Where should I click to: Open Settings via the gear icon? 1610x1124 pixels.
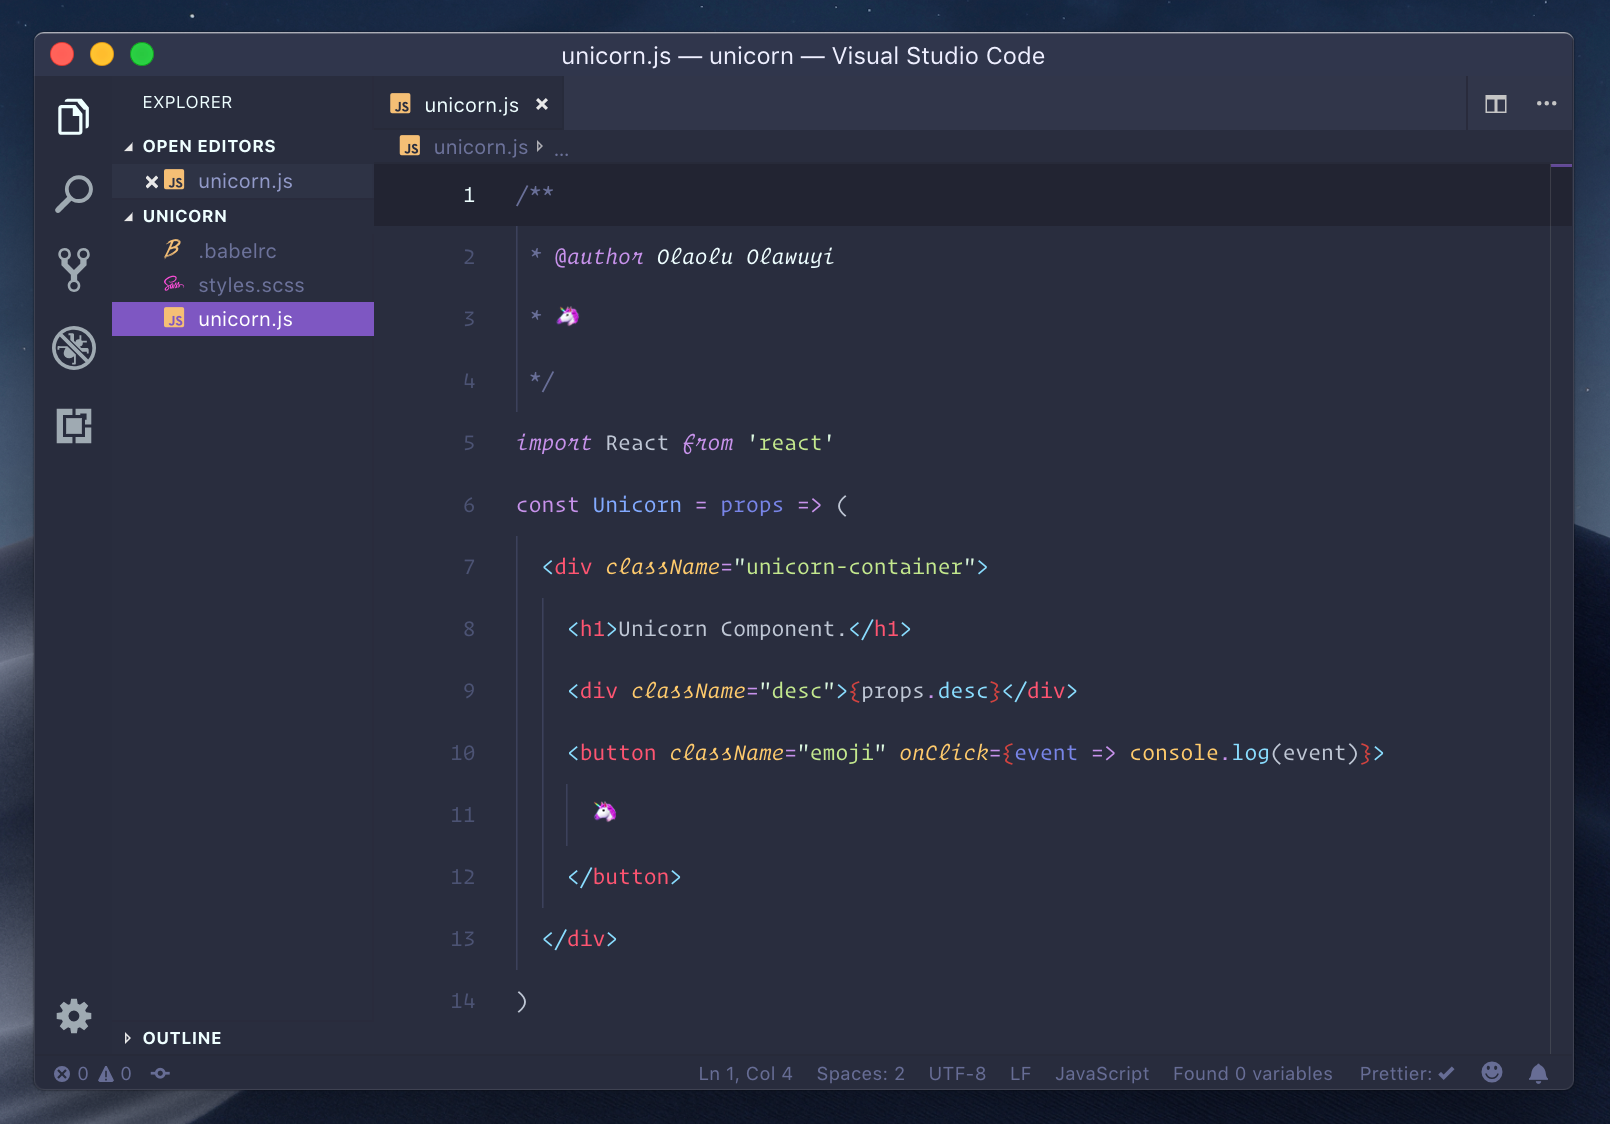pos(72,1015)
